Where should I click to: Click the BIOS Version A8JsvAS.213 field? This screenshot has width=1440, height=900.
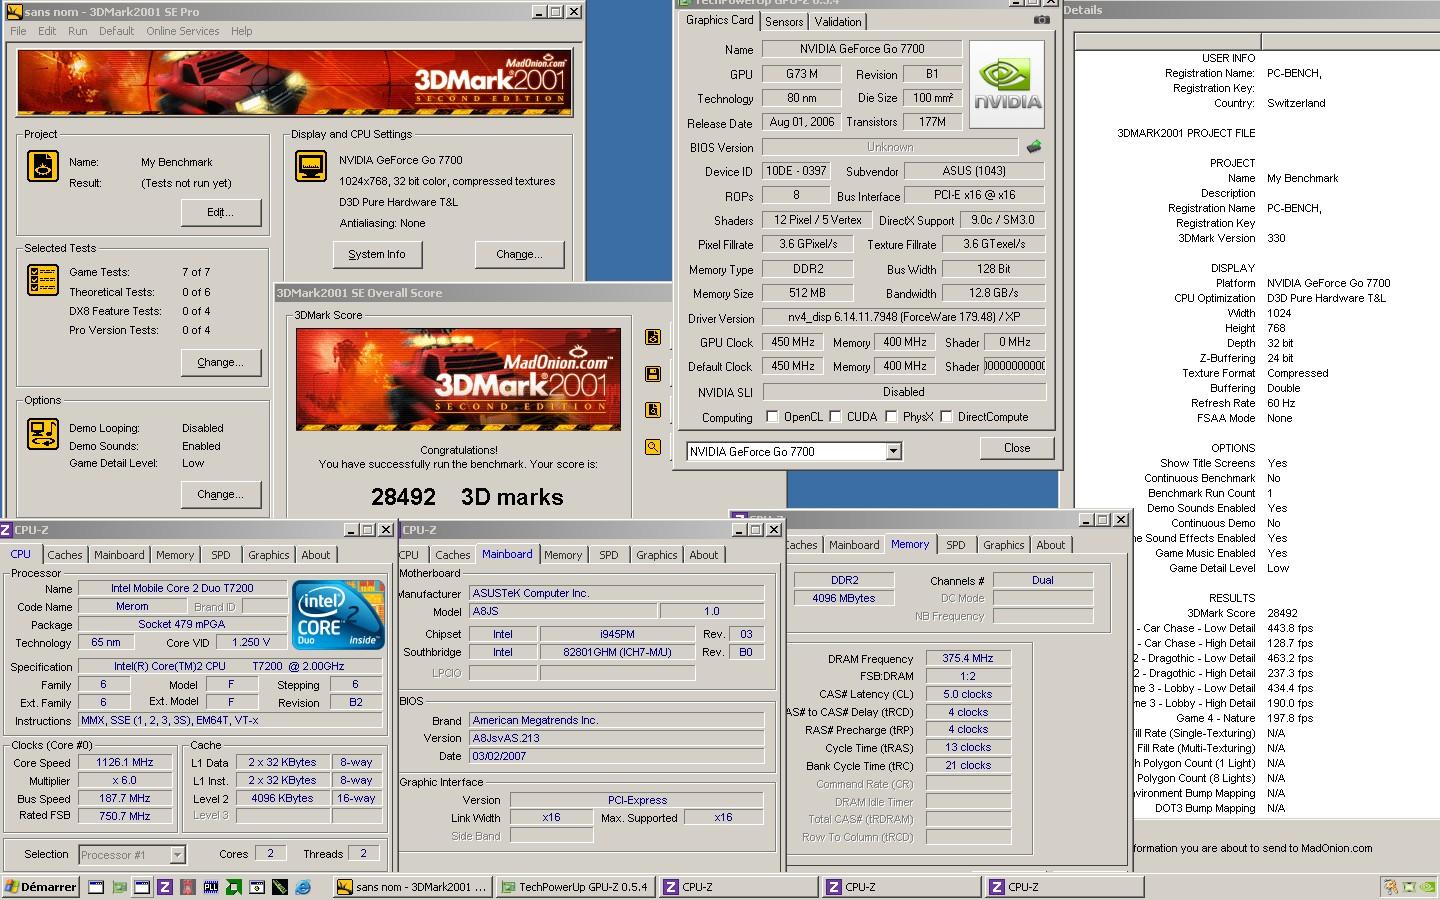tap(616, 738)
